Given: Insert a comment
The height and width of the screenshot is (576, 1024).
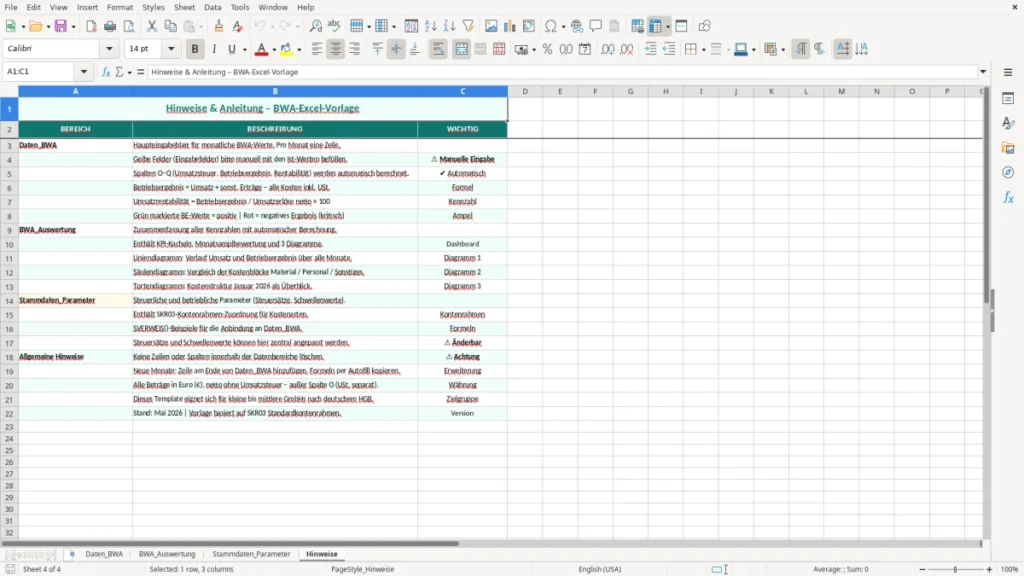Looking at the screenshot, I should click(596, 26).
